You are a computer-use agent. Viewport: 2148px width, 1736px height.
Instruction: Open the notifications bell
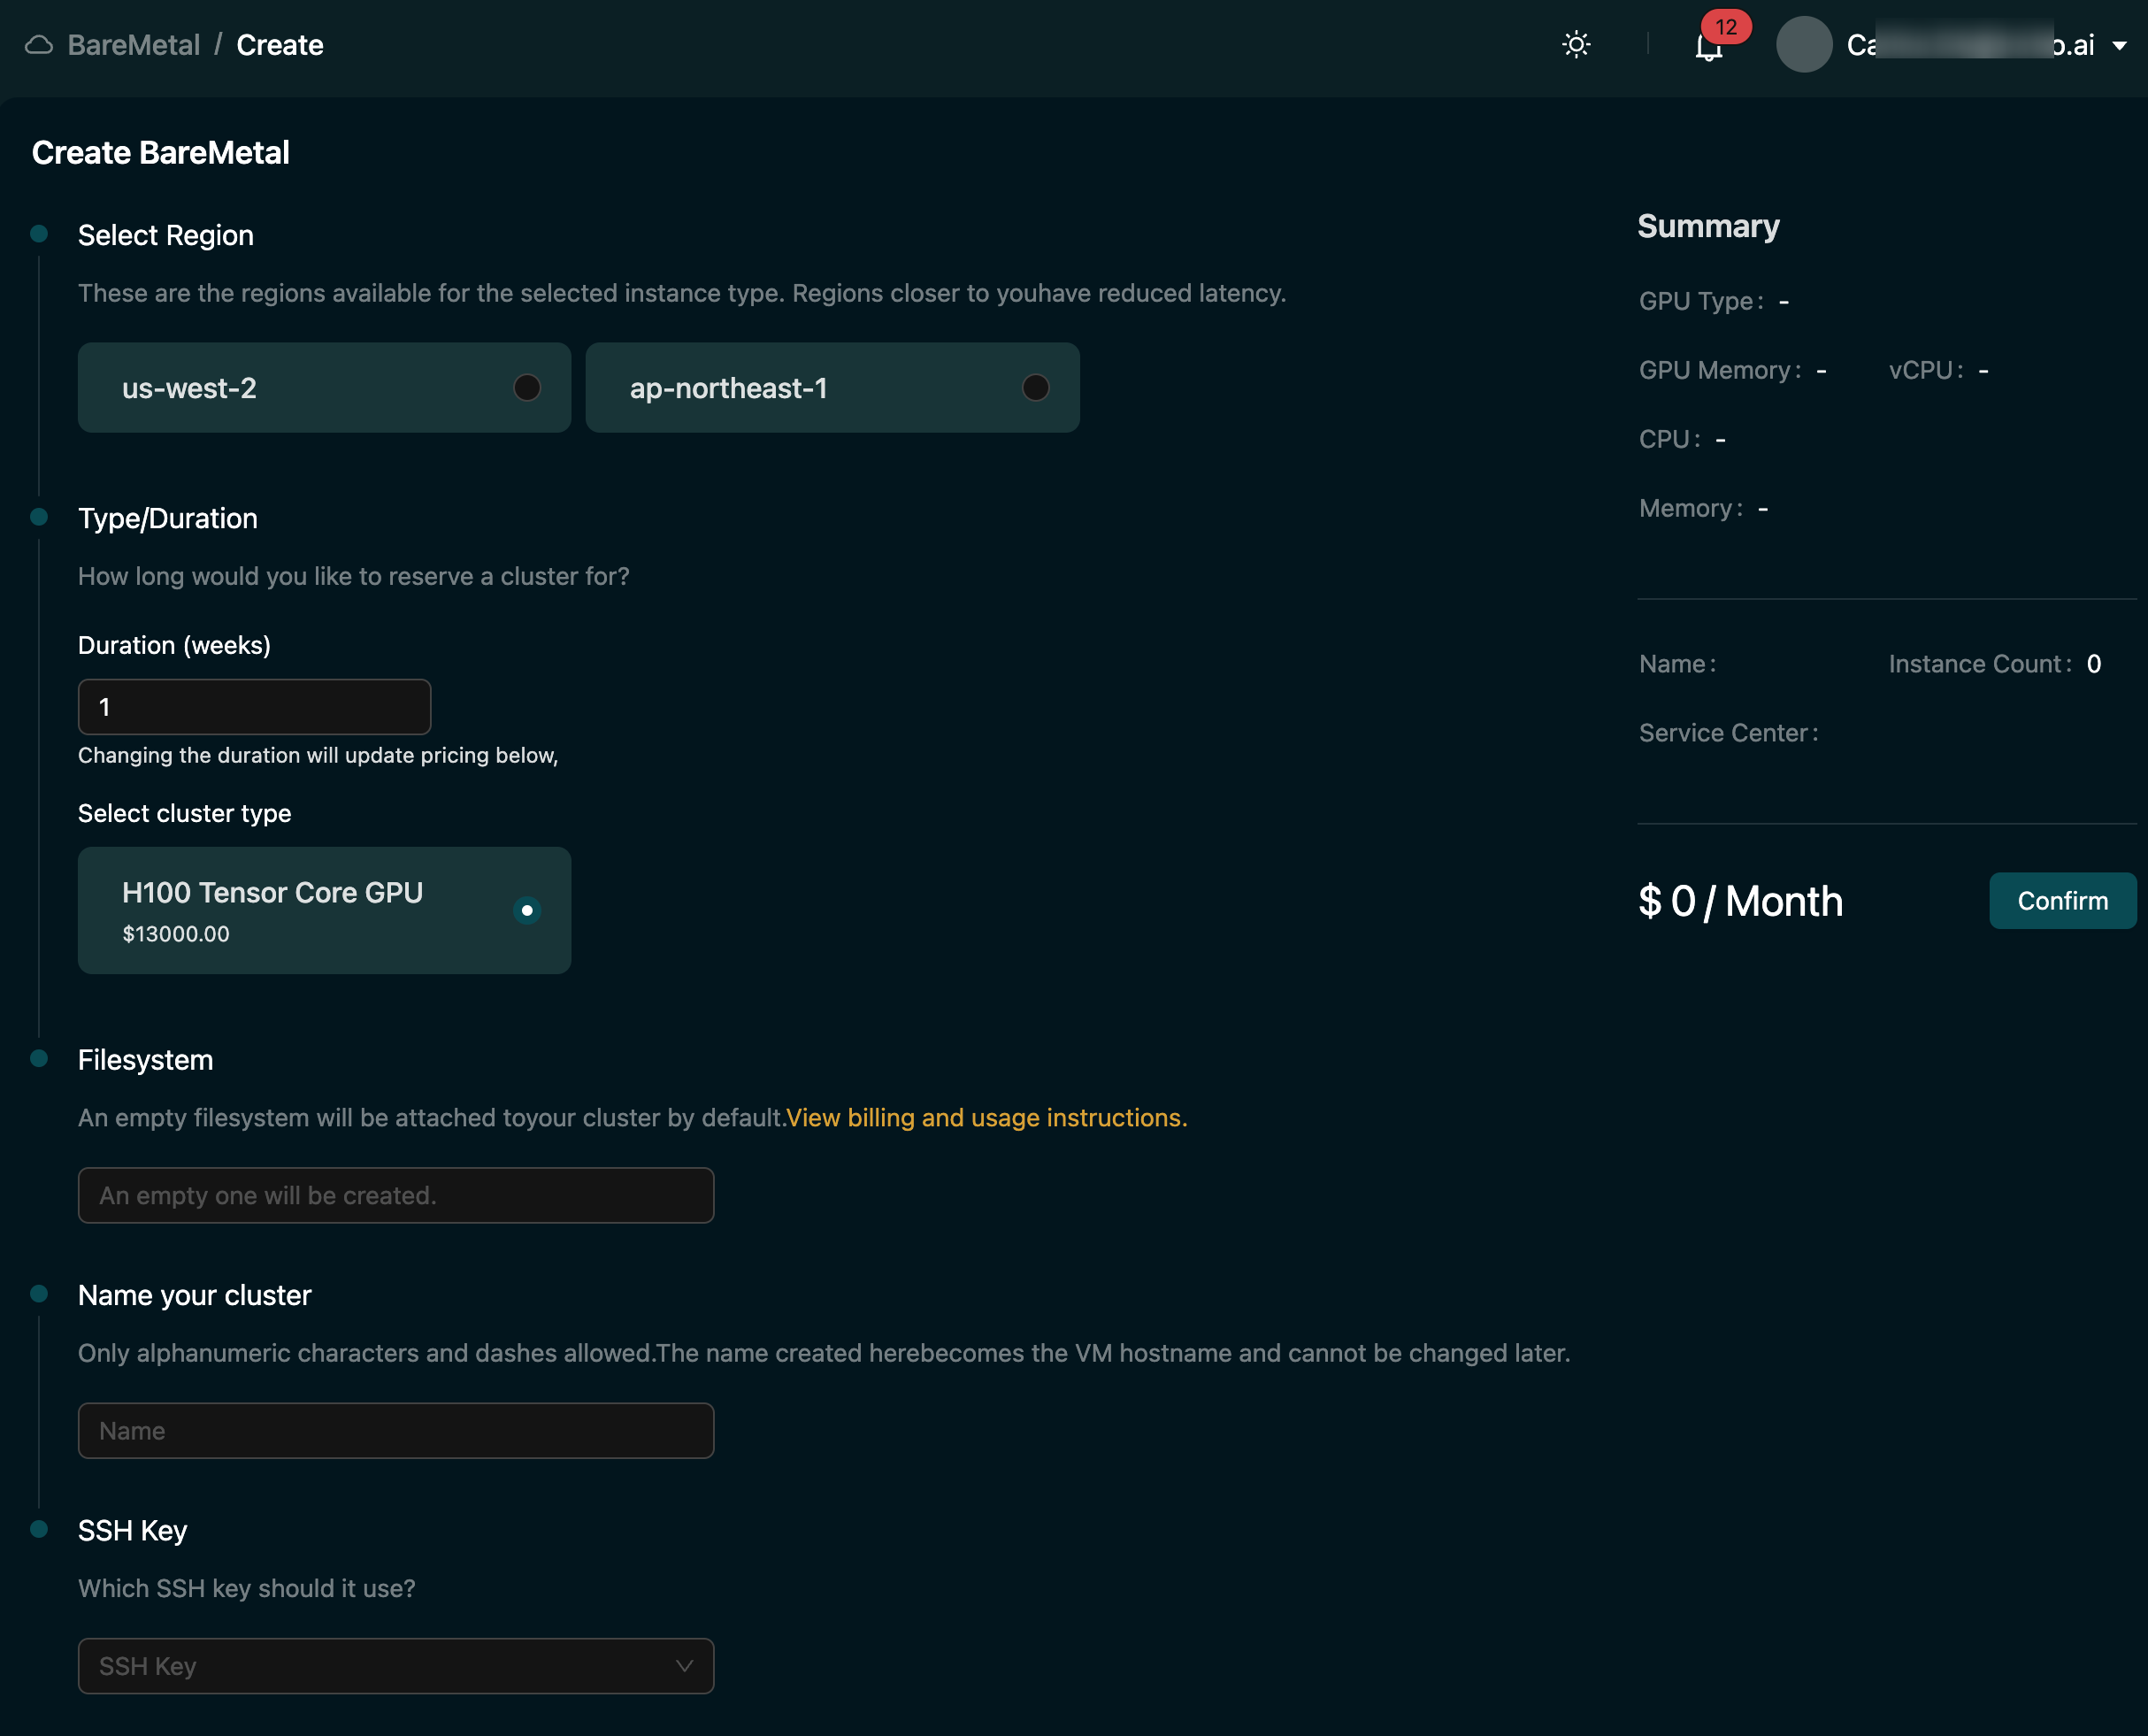point(1707,48)
